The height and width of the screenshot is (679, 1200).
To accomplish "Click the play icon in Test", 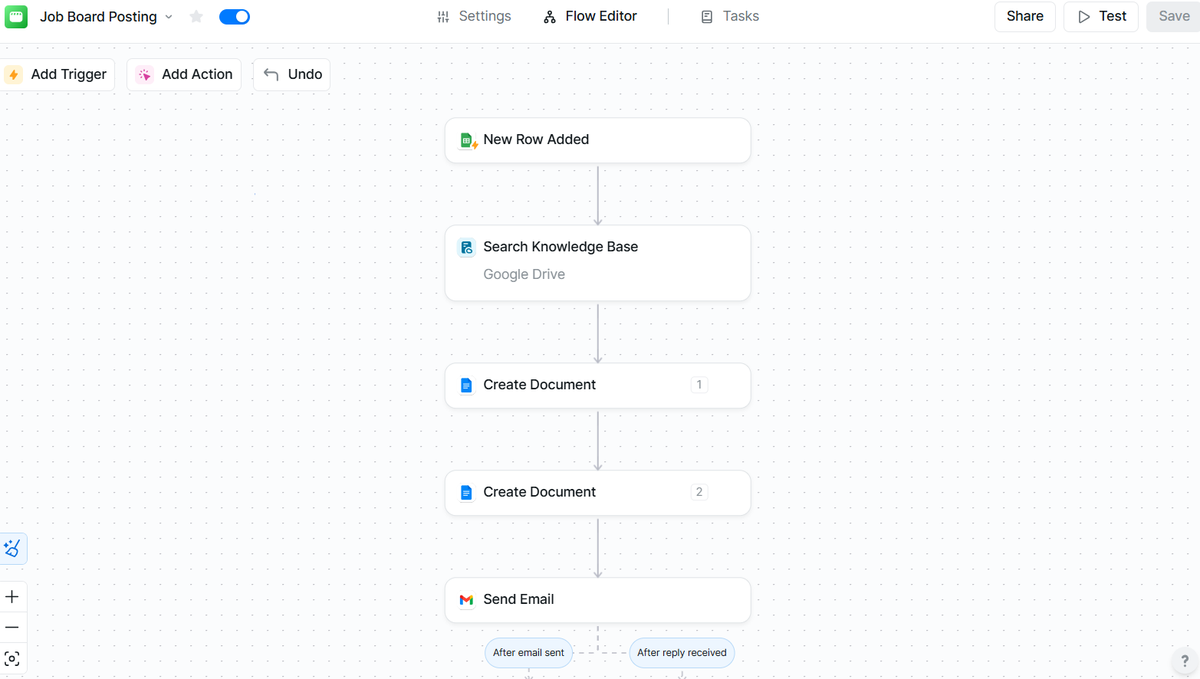I will coord(1084,17).
